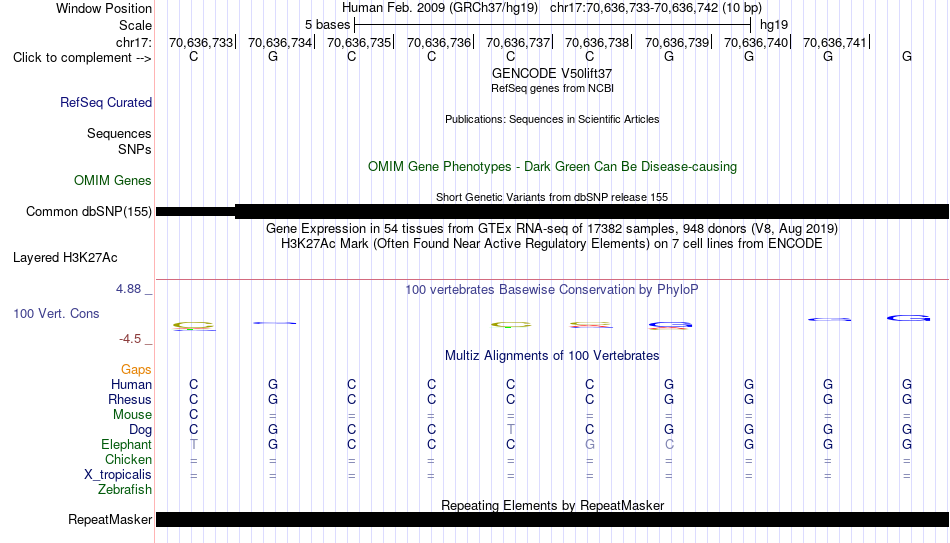Click the orange Gaps label
Image resolution: width=950 pixels, height=543 pixels.
tap(136, 369)
